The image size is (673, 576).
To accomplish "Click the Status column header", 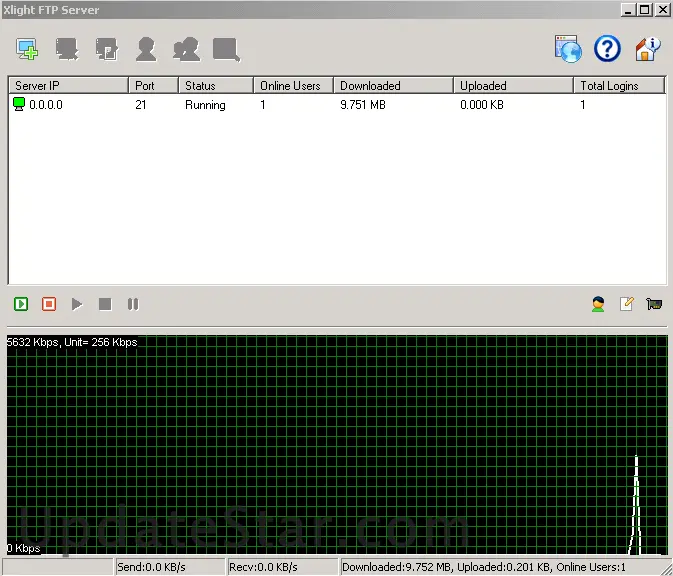I will point(215,86).
